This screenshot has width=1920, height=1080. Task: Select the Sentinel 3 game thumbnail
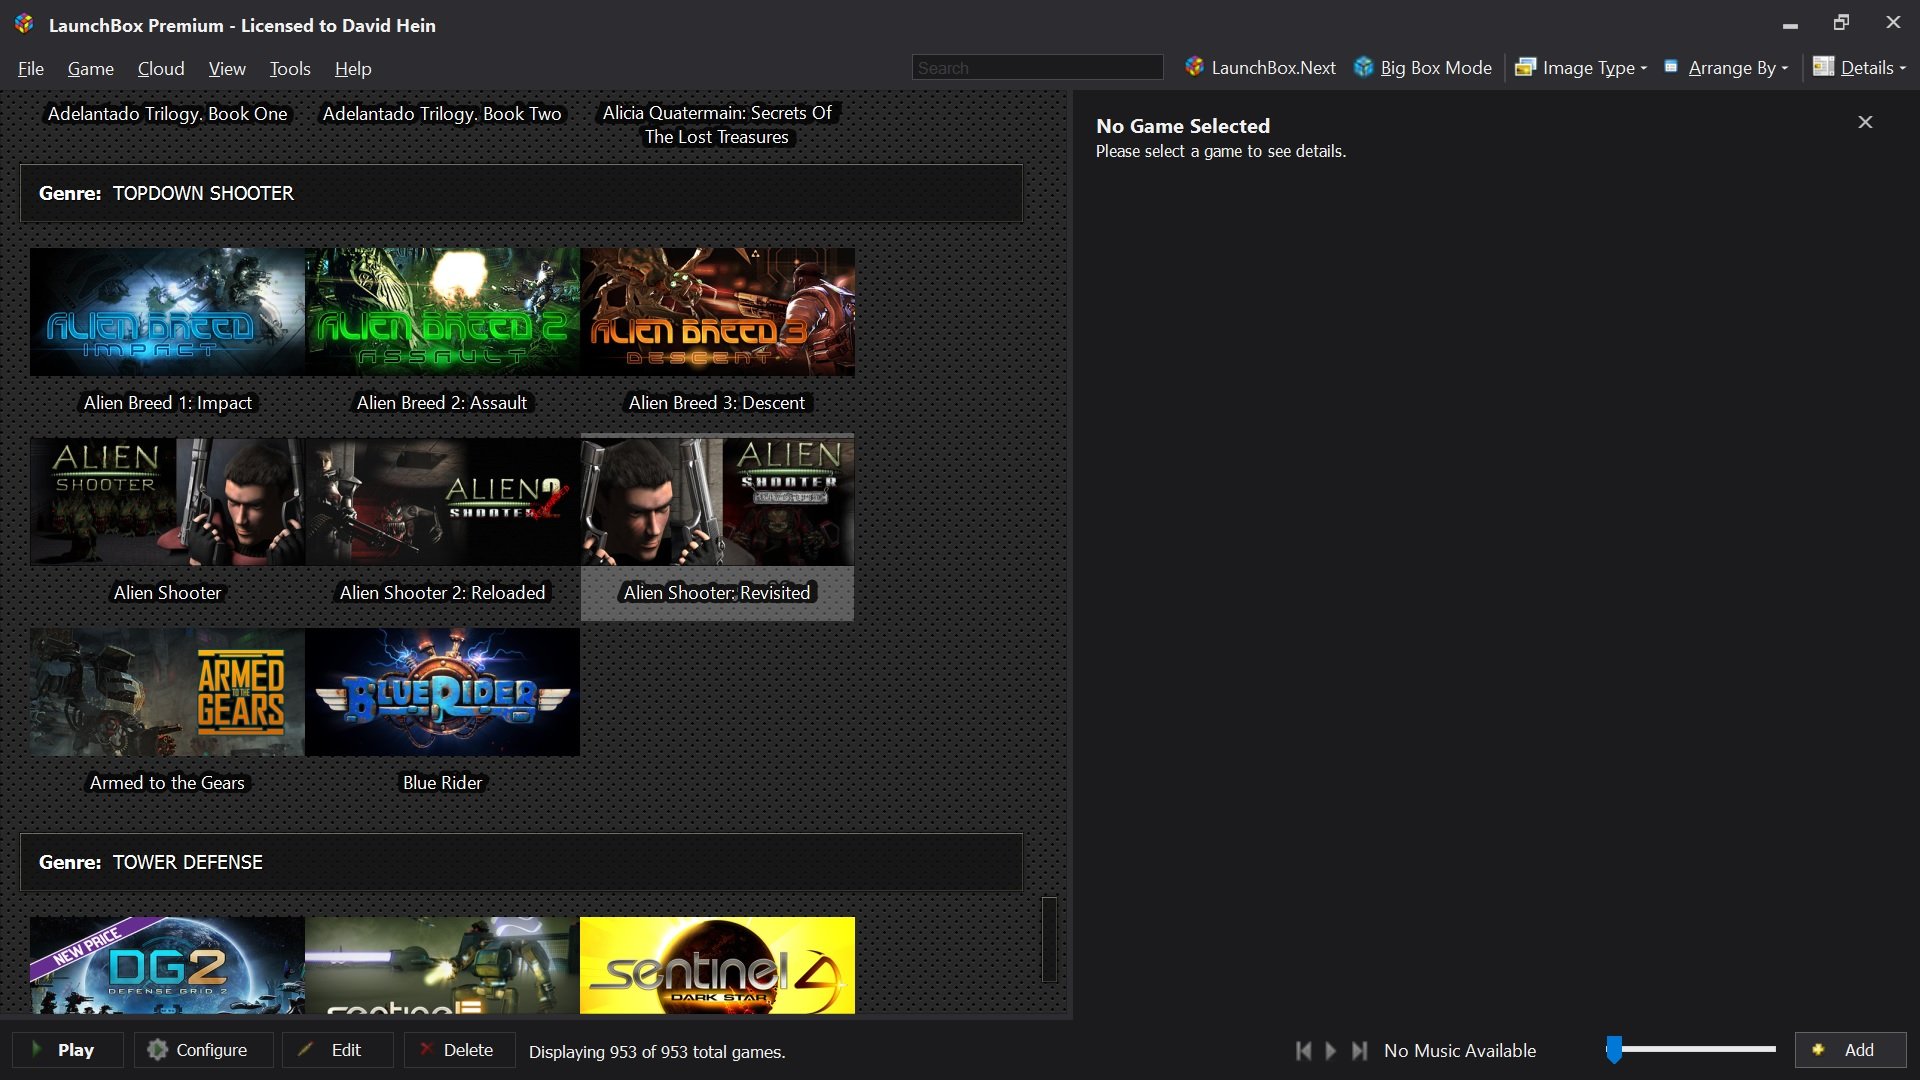click(x=442, y=965)
